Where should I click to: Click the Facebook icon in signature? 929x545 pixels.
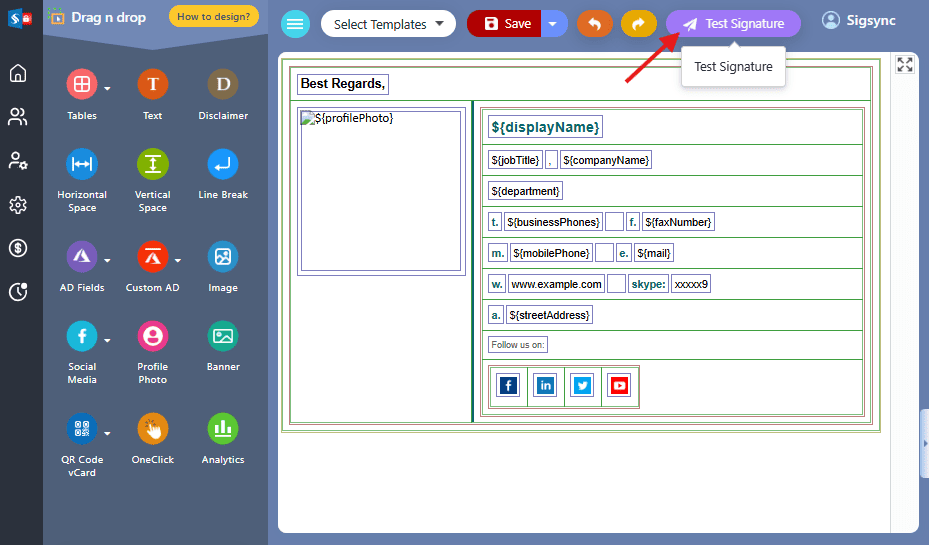tap(508, 386)
